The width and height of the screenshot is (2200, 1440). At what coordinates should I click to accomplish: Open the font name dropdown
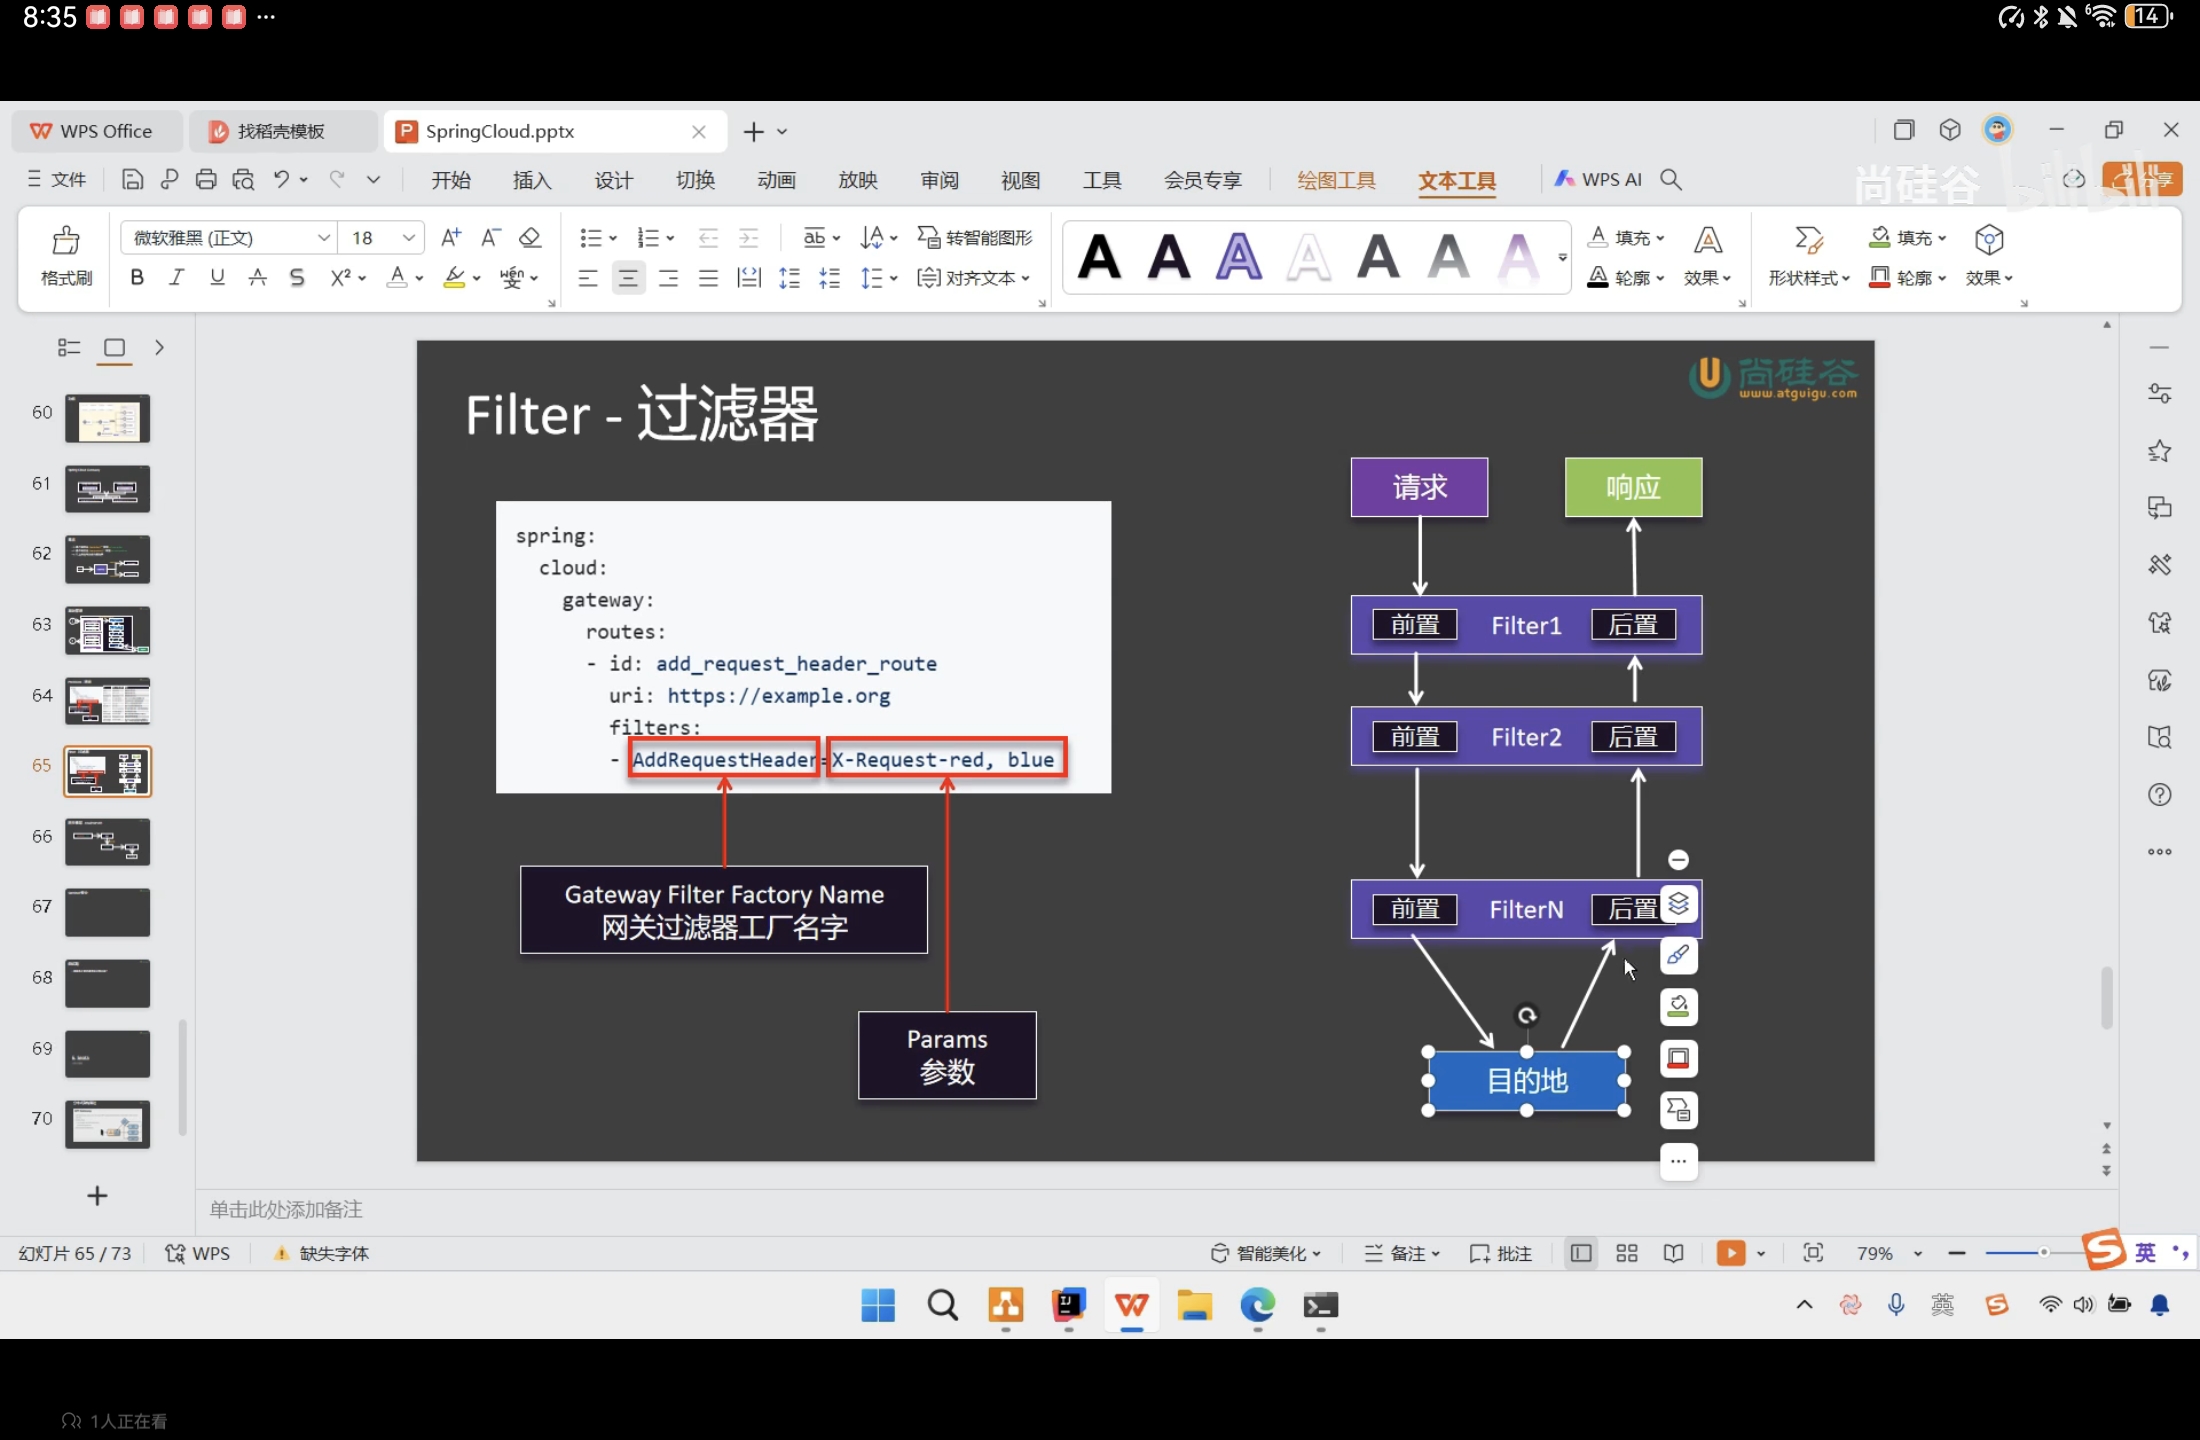323,237
